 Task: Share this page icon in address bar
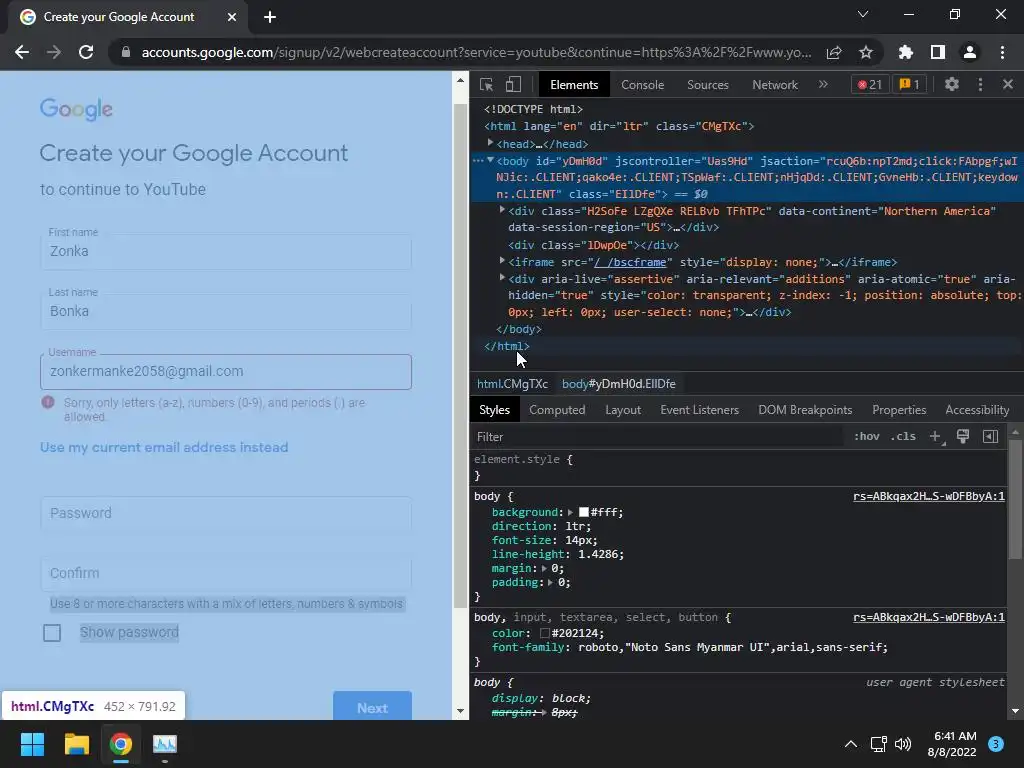click(x=834, y=52)
